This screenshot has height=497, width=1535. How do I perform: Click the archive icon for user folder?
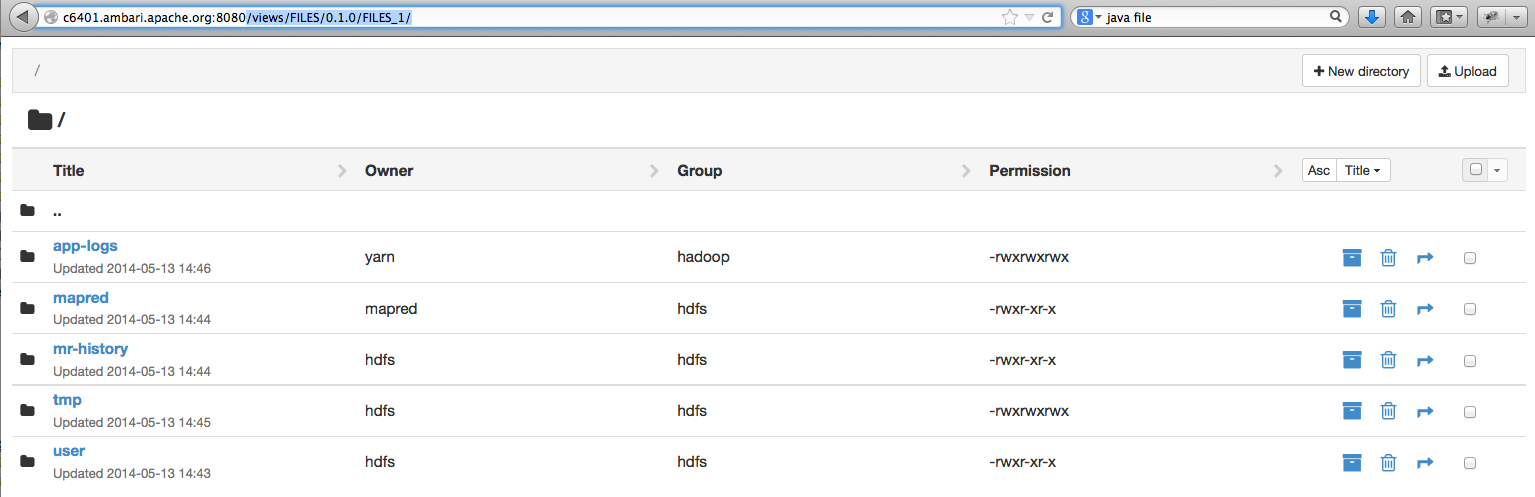coord(1352,462)
